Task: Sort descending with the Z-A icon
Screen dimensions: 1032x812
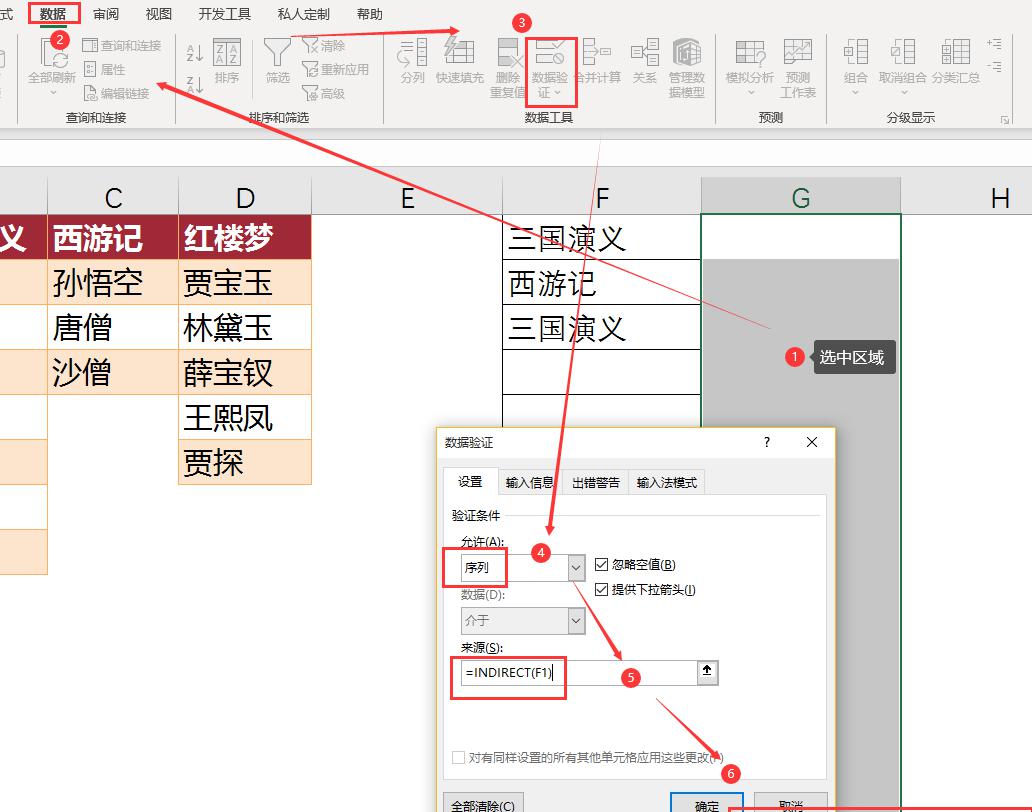Action: click(x=194, y=85)
